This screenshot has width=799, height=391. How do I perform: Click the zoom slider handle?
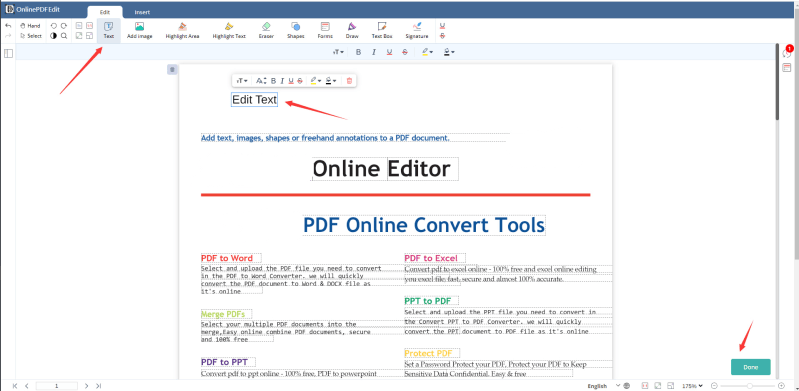tap(750, 386)
